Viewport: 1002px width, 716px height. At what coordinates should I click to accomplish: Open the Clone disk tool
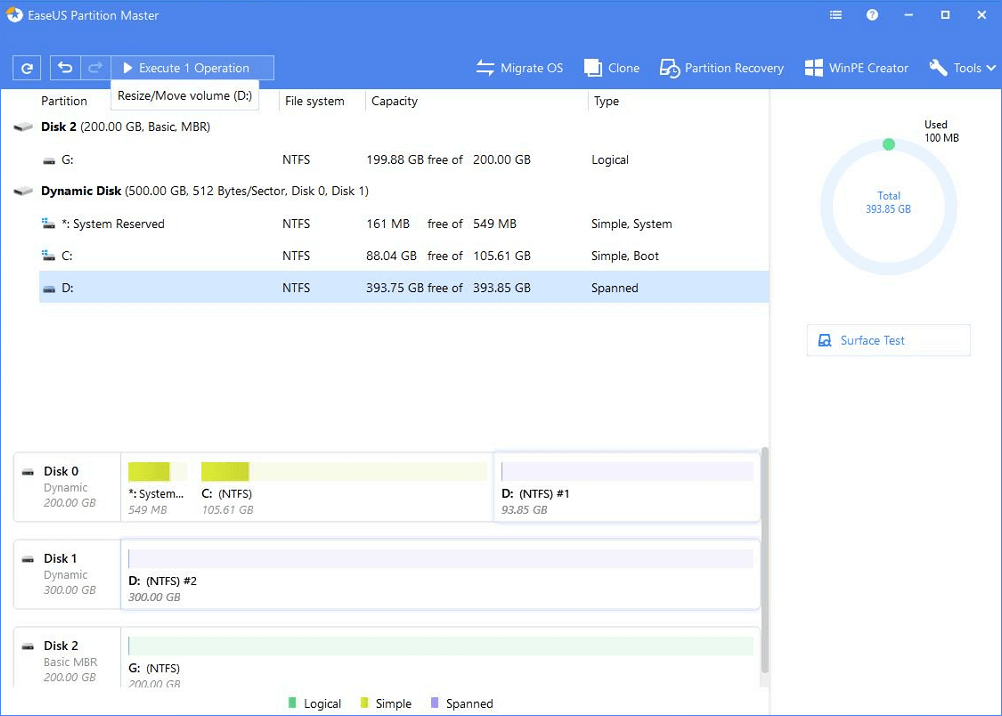click(x=612, y=68)
